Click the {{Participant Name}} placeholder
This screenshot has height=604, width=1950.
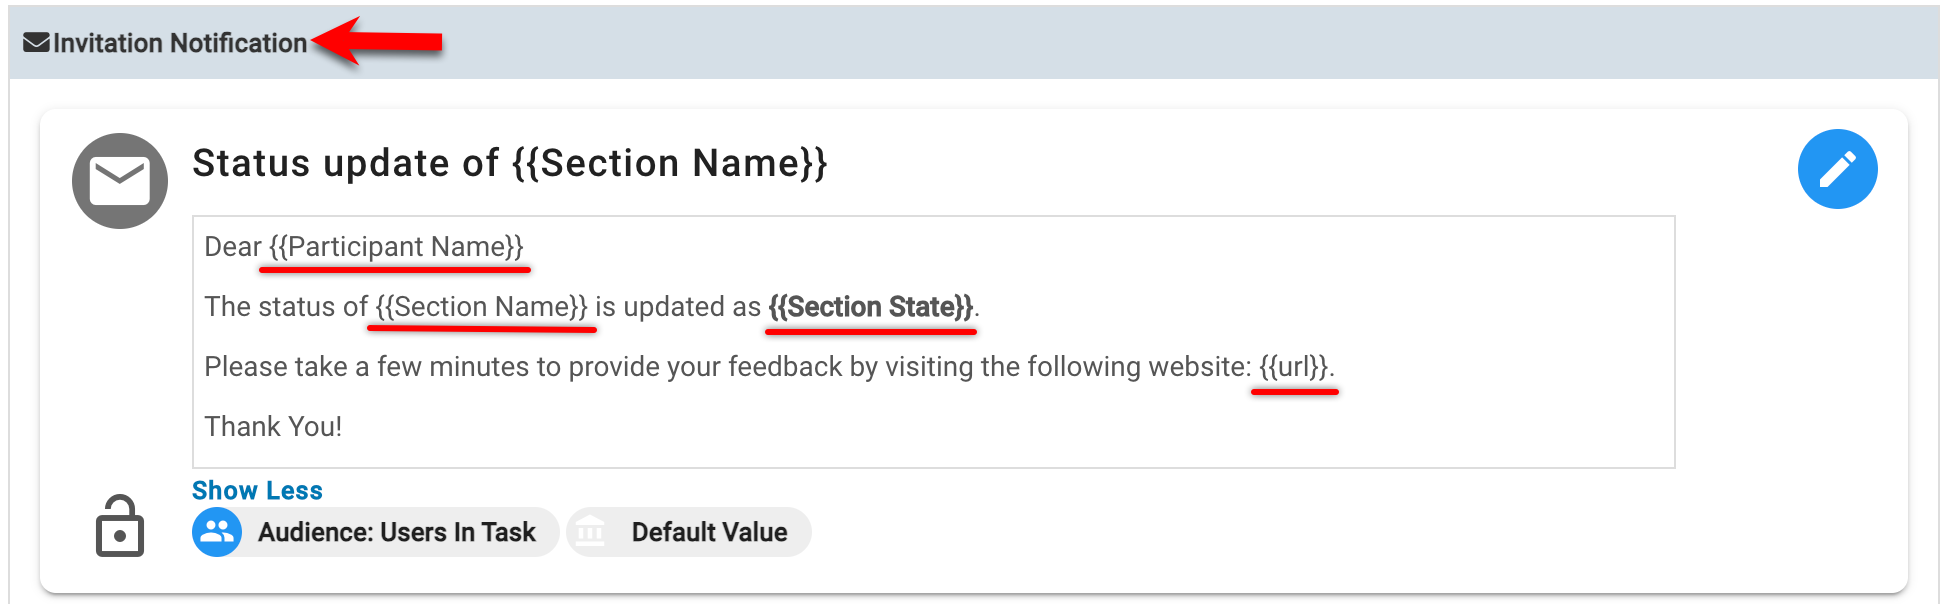(396, 247)
